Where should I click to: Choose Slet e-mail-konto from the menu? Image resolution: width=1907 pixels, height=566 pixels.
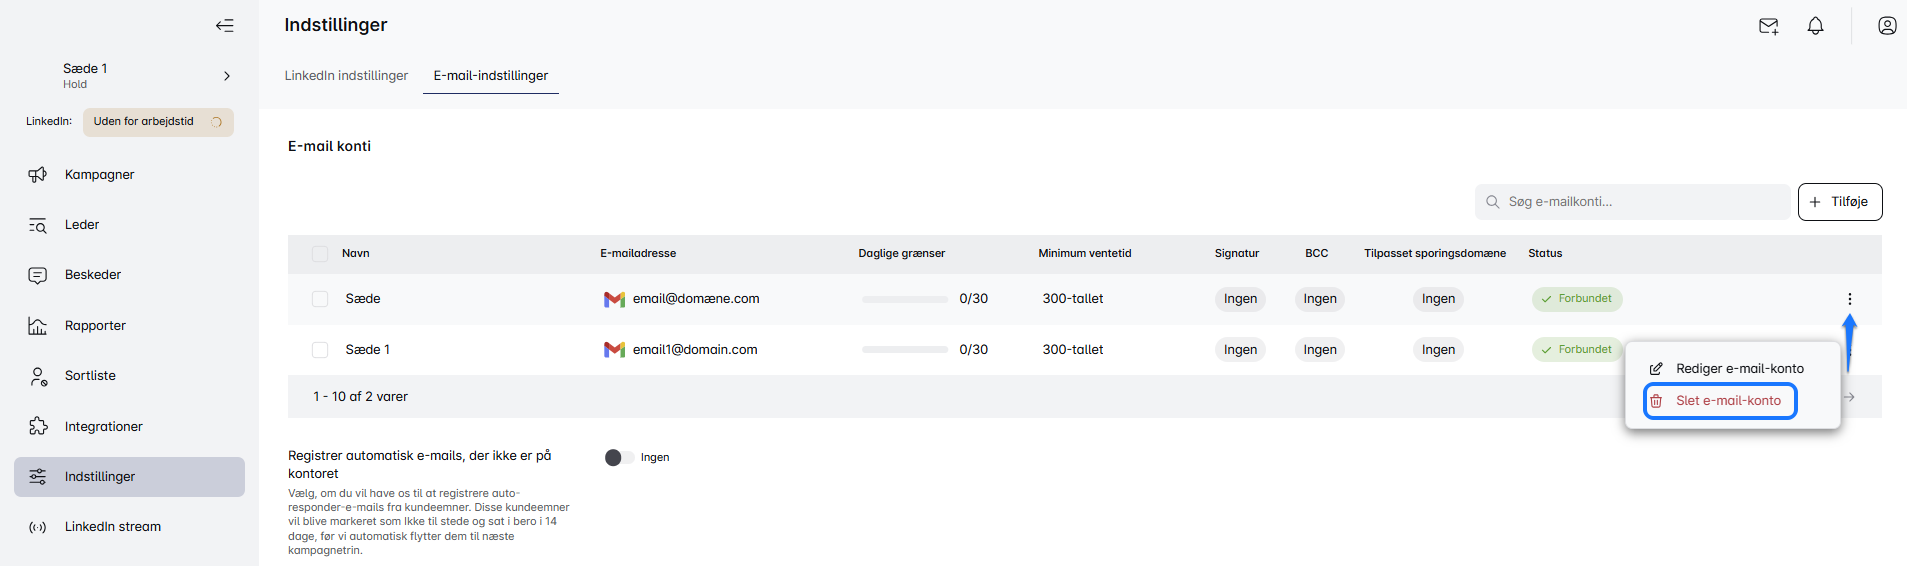(1727, 401)
